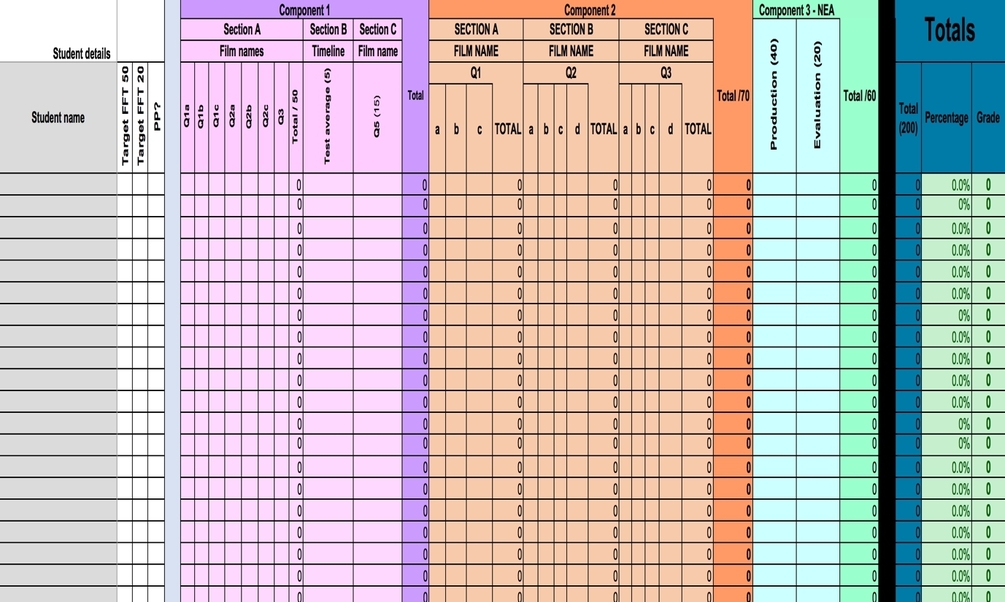Click the 'Evaluation (20)' column header
The image size is (1005, 602).
(x=818, y=96)
